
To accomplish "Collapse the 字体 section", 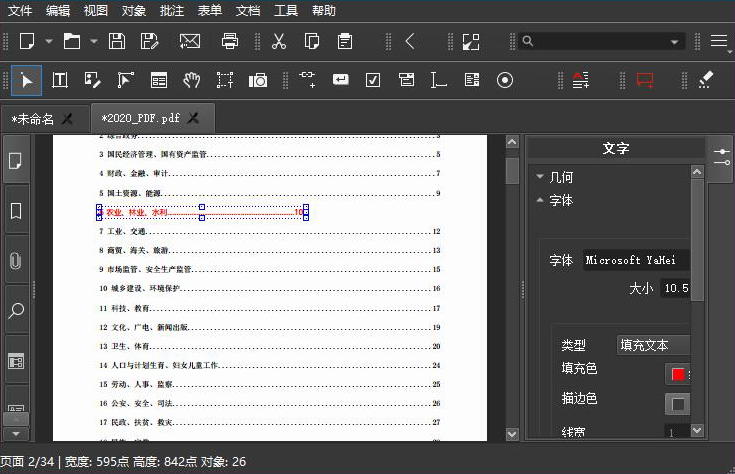I will point(540,200).
